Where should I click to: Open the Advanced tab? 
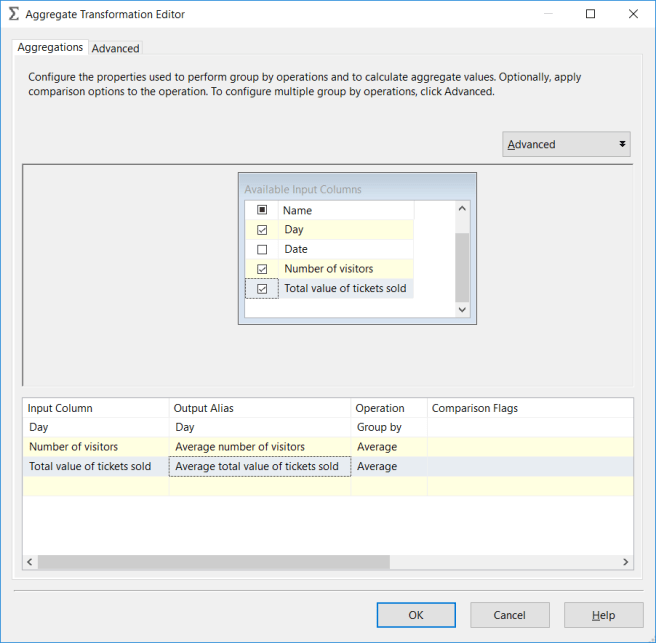point(115,48)
